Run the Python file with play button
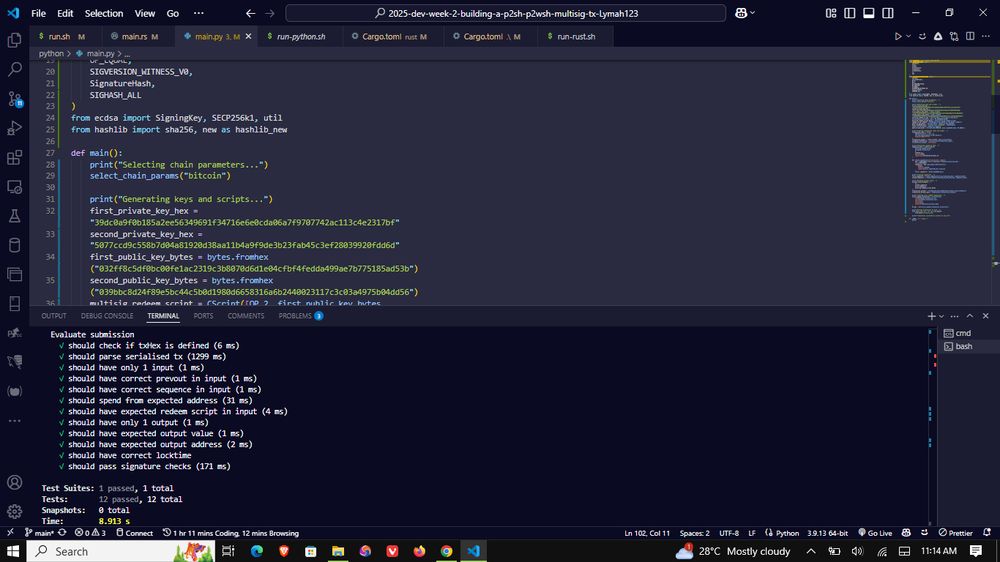1000x562 pixels. click(x=897, y=36)
